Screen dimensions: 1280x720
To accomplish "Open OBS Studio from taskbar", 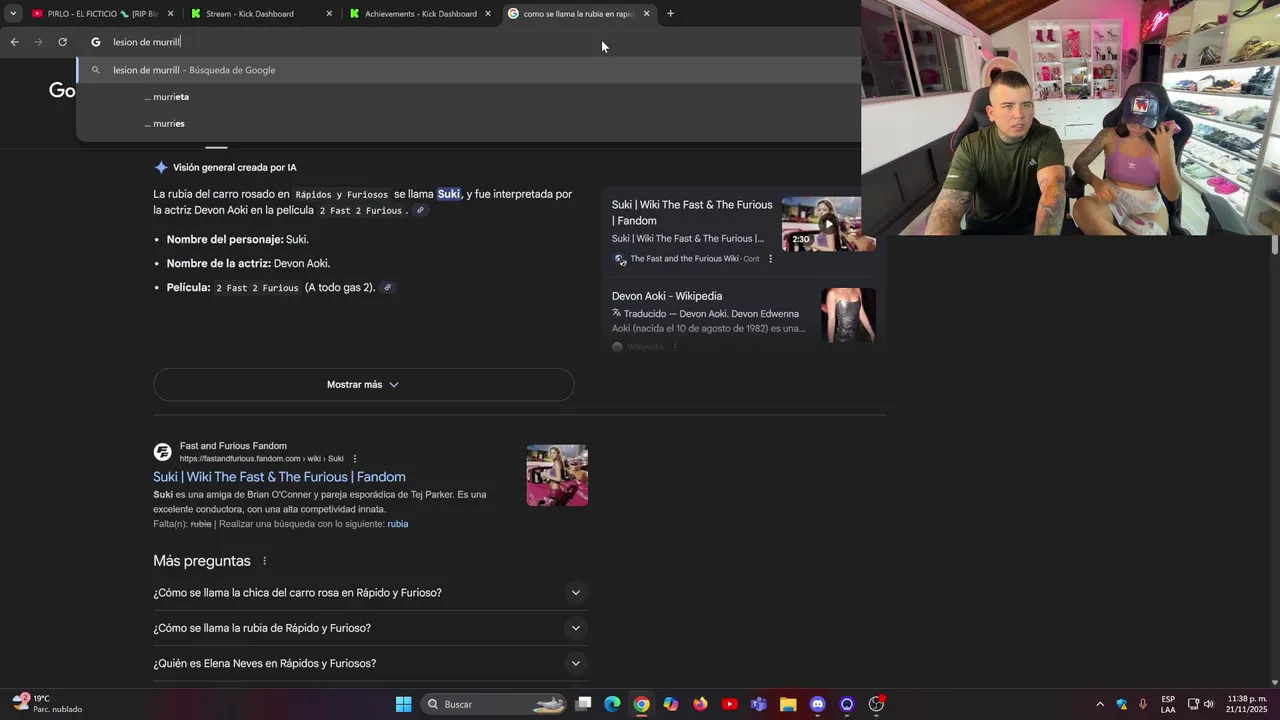I will click(877, 704).
